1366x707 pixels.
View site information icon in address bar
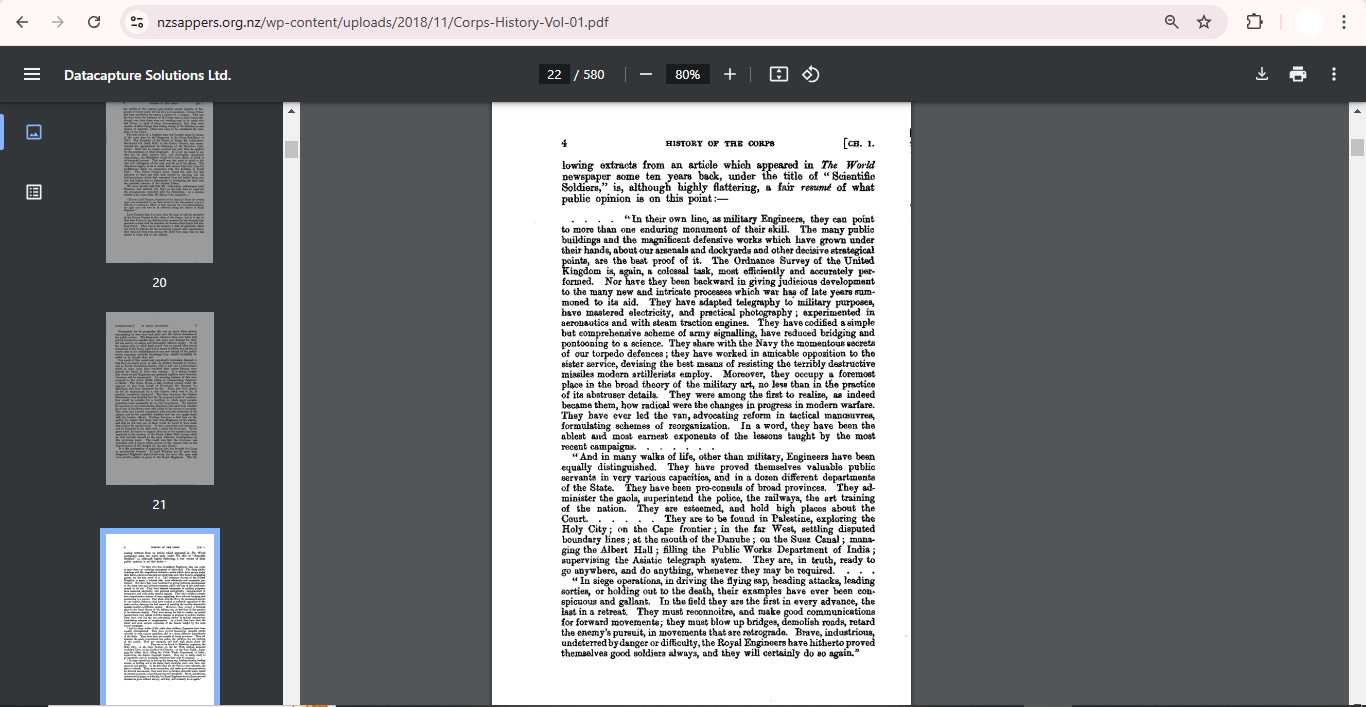(x=138, y=22)
